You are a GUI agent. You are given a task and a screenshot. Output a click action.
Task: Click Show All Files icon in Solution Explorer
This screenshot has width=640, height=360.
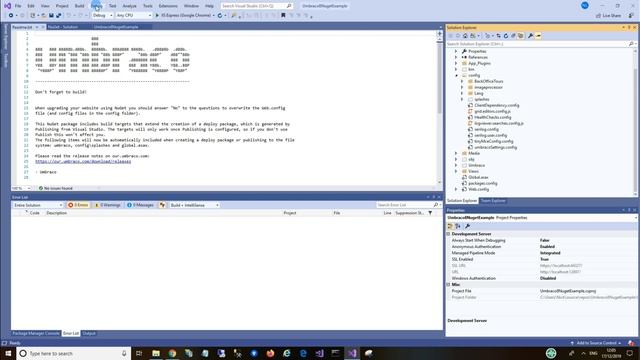[520, 36]
